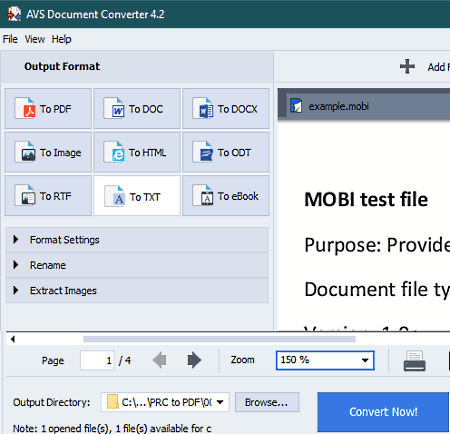Screen dimensions: 450x434
Task: Click the AVS Document Converter app icon
Action: point(14,14)
